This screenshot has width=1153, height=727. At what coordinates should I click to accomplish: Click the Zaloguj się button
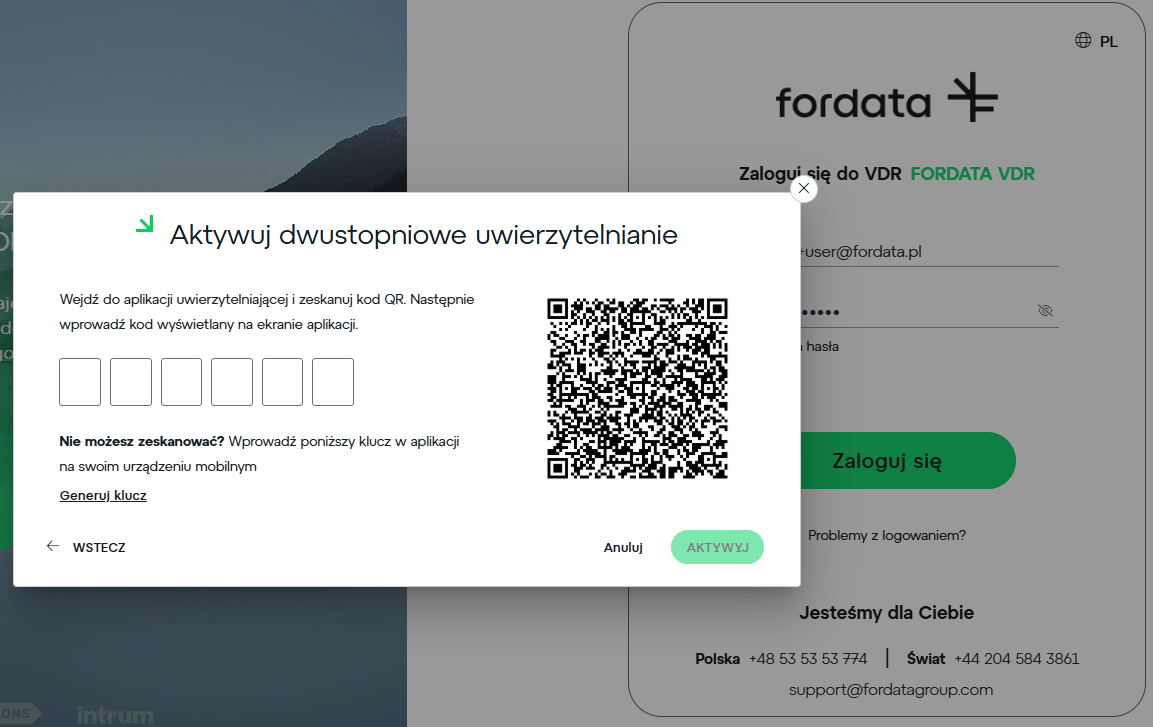click(907, 461)
